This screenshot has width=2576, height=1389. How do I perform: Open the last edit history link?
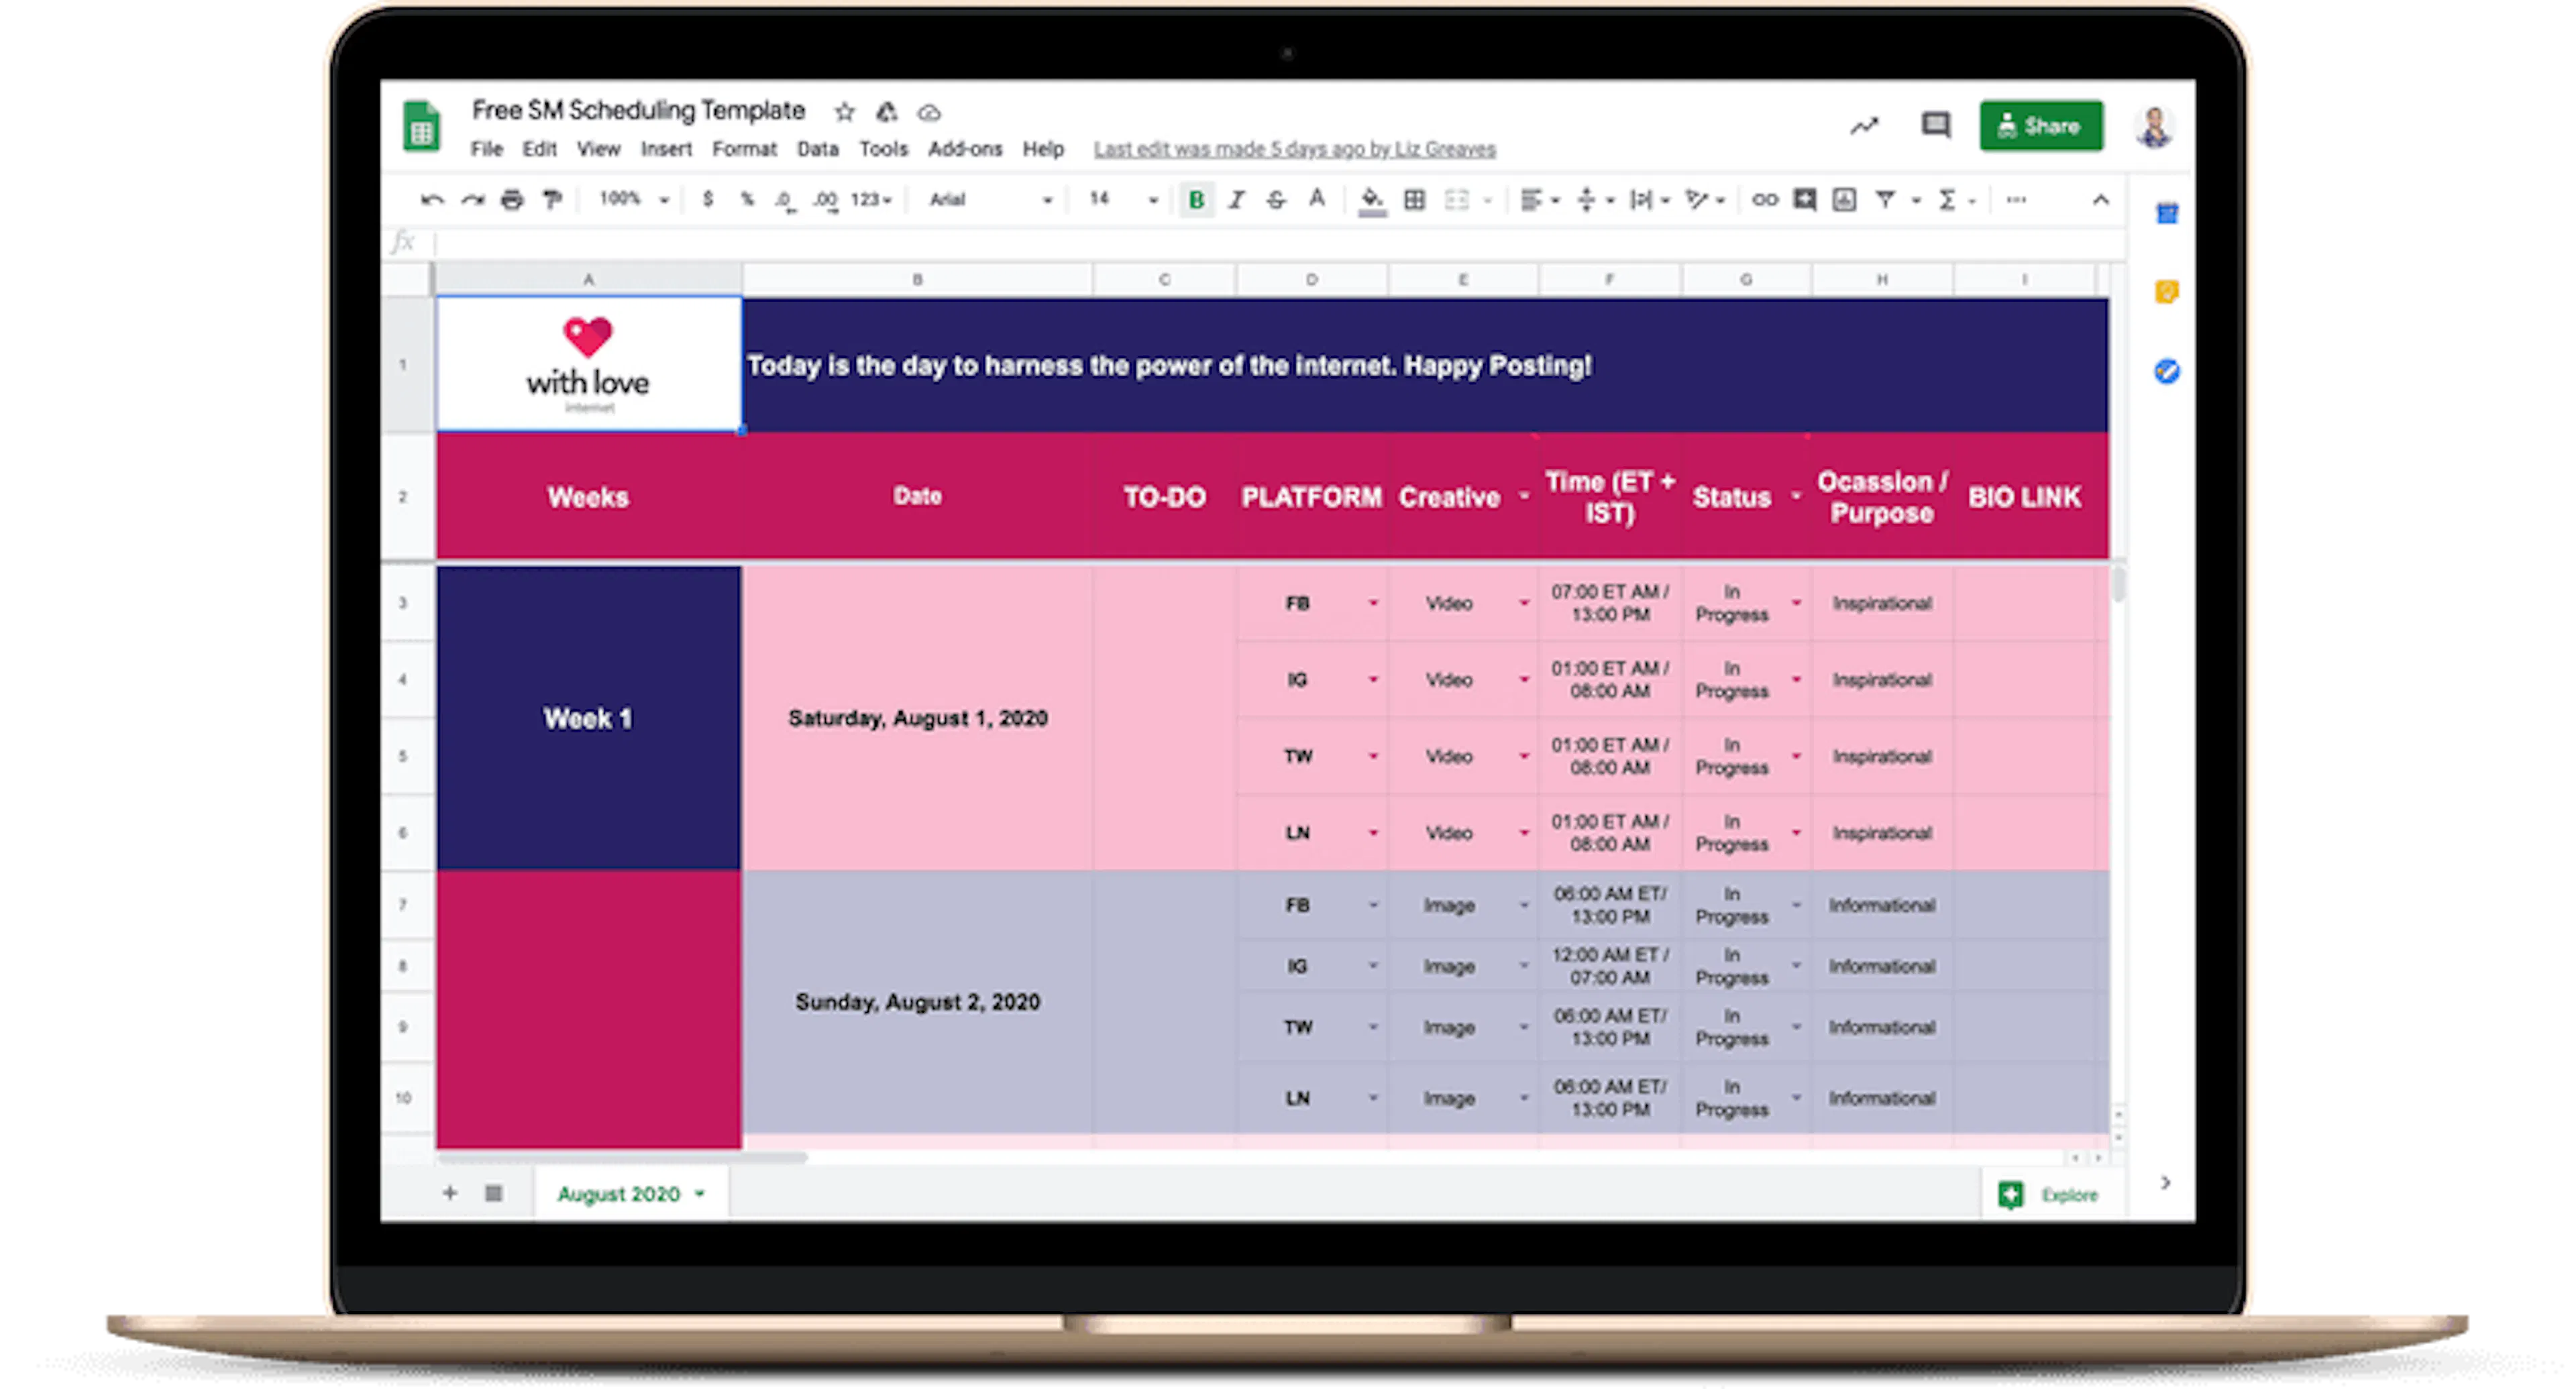pyautogui.click(x=1295, y=148)
